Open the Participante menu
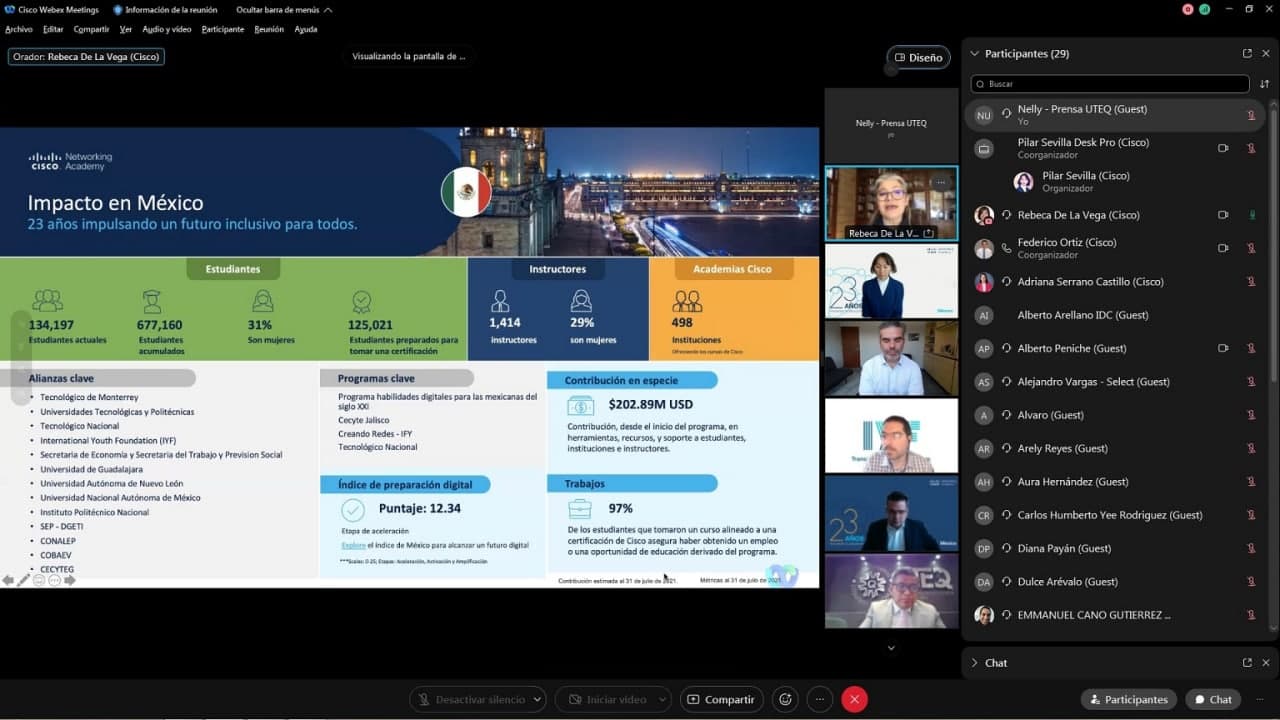 [x=223, y=29]
